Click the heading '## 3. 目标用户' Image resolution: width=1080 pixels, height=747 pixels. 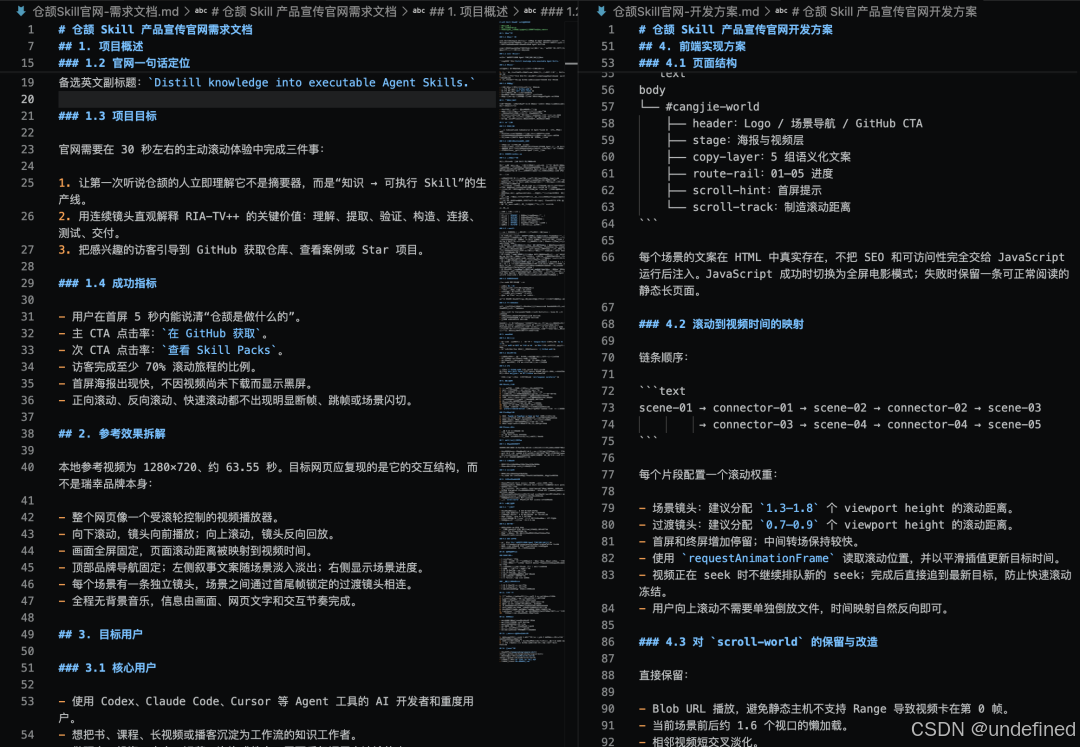[101, 634]
